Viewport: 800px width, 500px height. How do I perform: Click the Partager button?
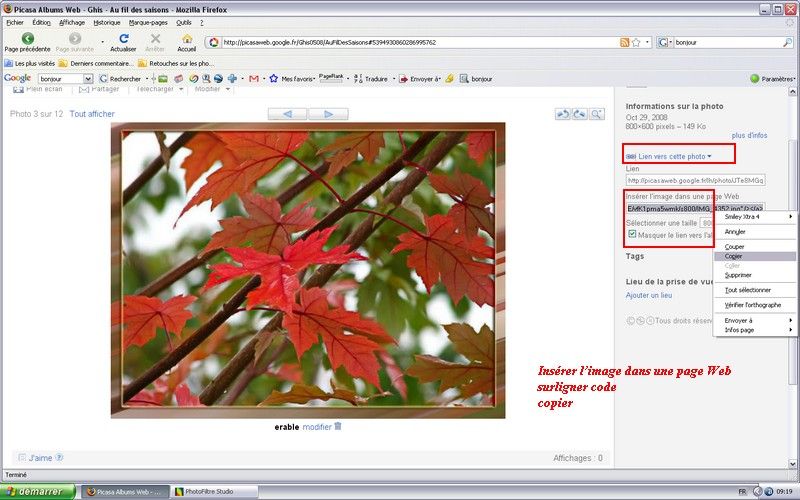(x=99, y=89)
